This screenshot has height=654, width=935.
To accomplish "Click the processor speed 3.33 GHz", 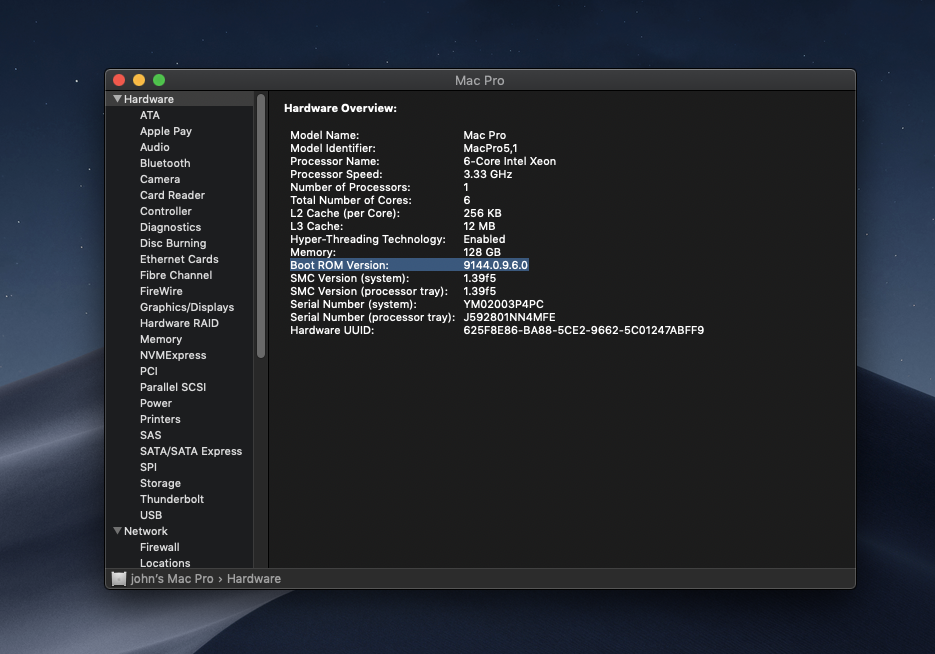I will coord(488,175).
